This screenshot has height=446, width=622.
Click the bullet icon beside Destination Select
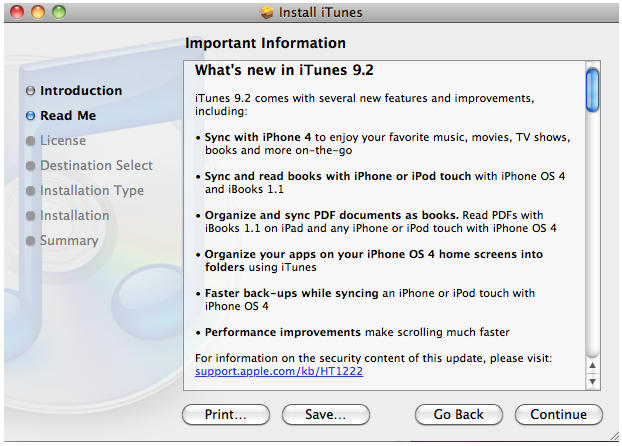coord(31,166)
